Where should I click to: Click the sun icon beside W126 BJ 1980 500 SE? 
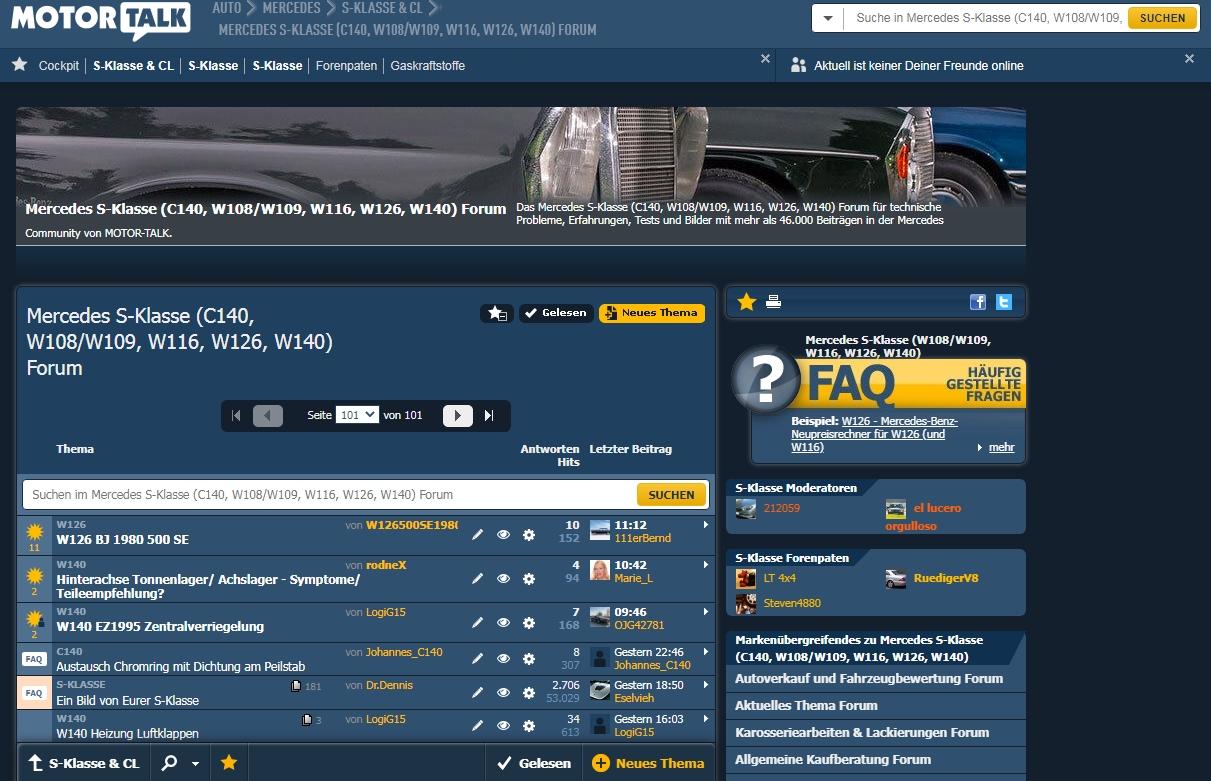point(34,531)
